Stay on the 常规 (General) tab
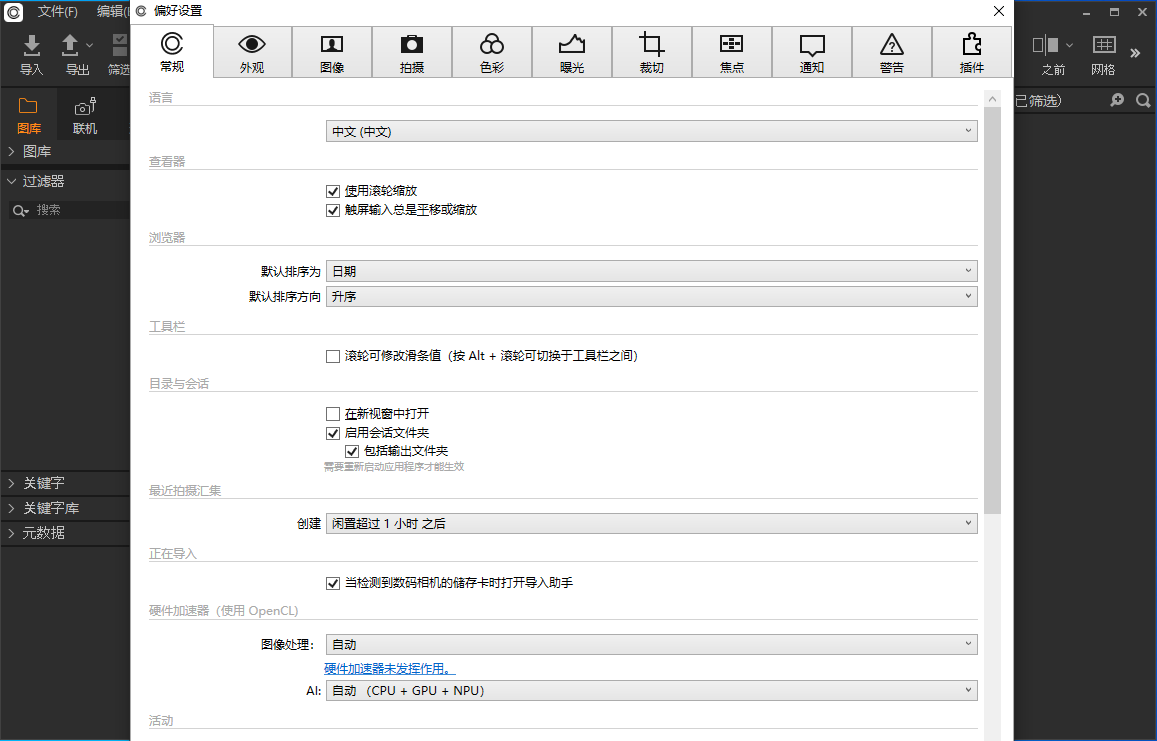This screenshot has height=741, width=1157. 171,51
